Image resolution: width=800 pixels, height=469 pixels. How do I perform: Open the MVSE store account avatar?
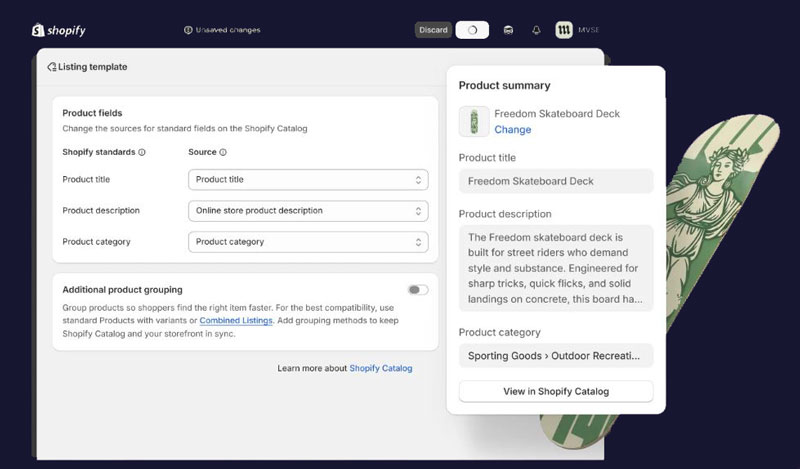(x=564, y=30)
